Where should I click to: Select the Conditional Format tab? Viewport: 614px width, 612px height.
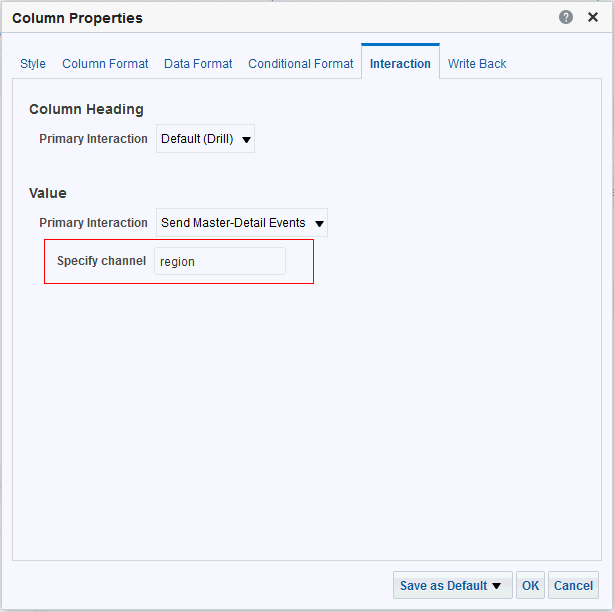pyautogui.click(x=301, y=64)
